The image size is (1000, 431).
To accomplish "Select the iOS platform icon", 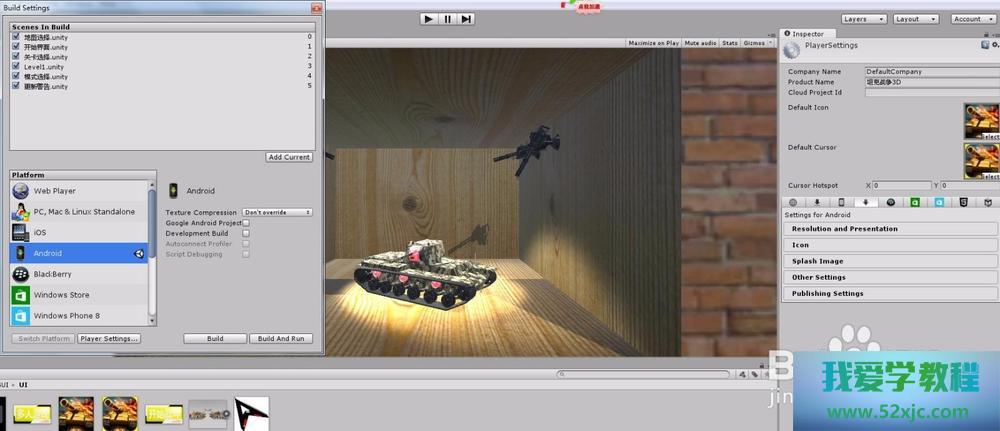I will [x=21, y=232].
